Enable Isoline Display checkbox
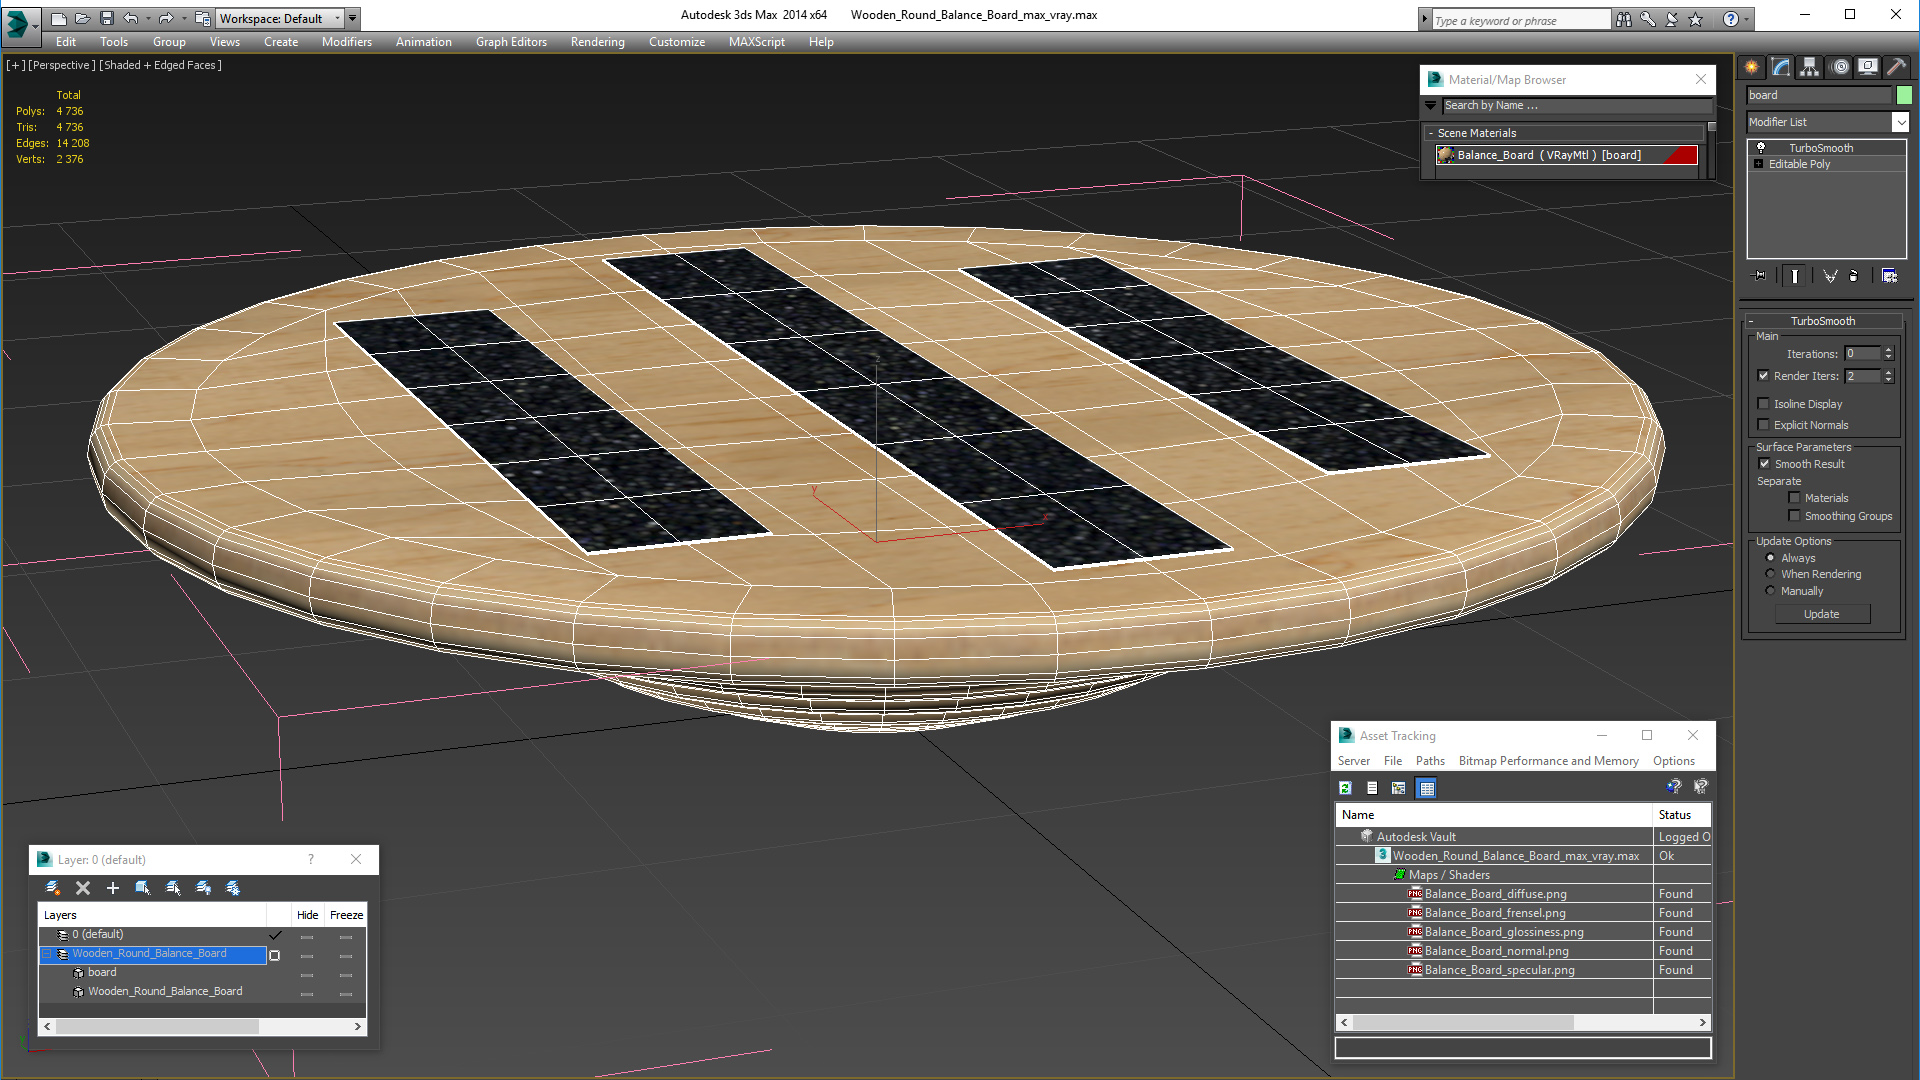 (1764, 404)
